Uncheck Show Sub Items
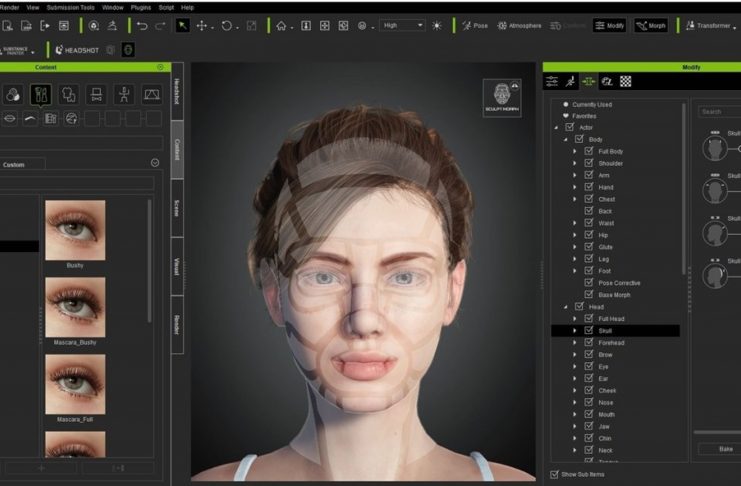The height and width of the screenshot is (486, 741). point(554,474)
